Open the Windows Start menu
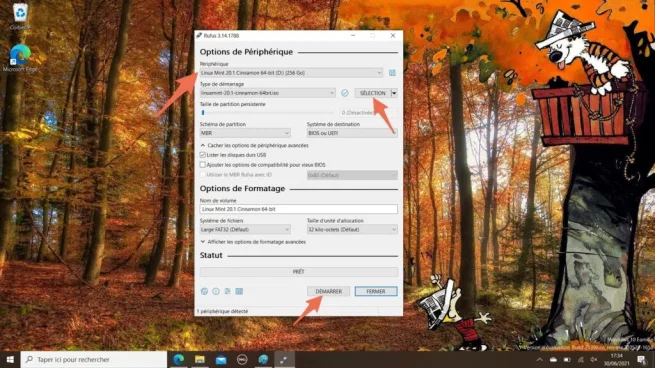 (10, 359)
